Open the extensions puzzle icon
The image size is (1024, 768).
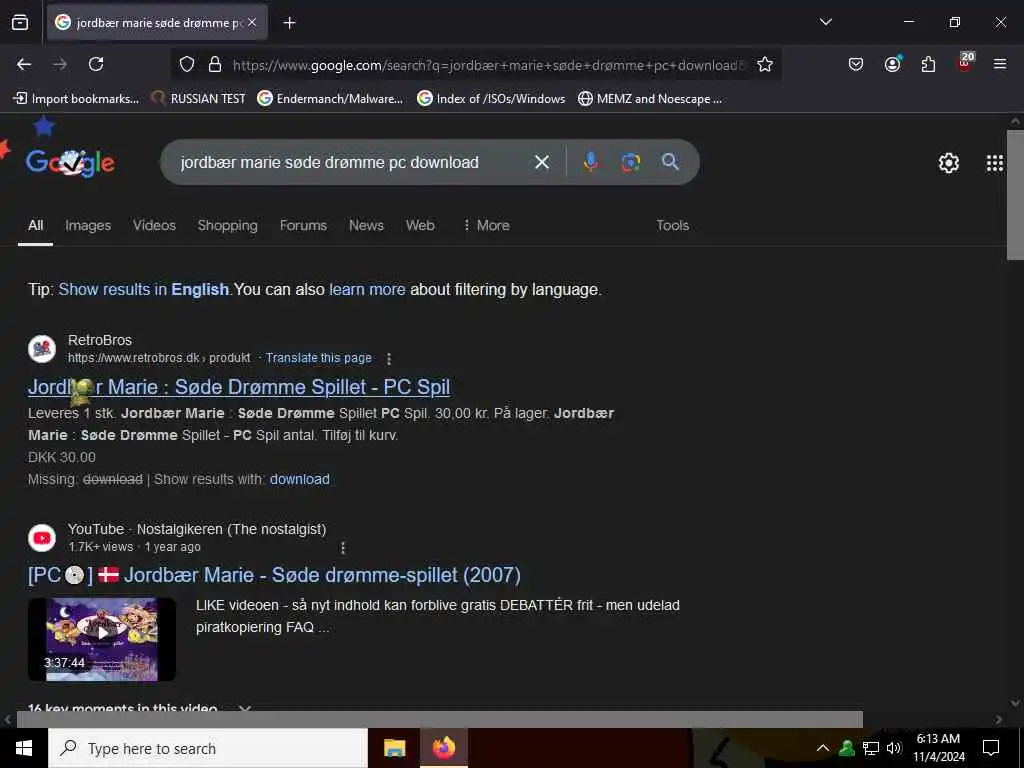point(928,64)
